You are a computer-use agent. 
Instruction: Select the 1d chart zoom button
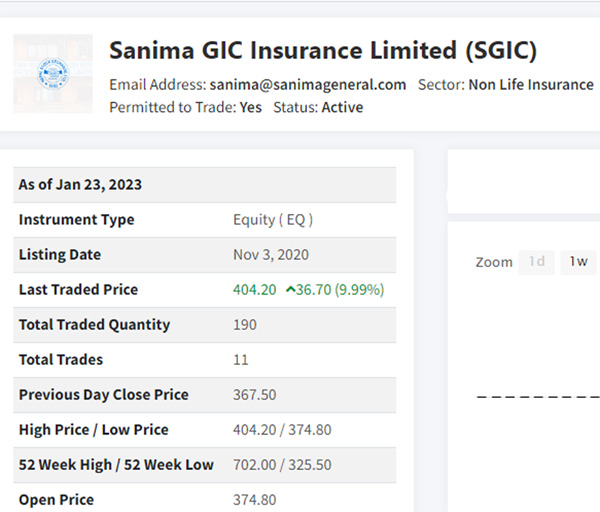(537, 262)
